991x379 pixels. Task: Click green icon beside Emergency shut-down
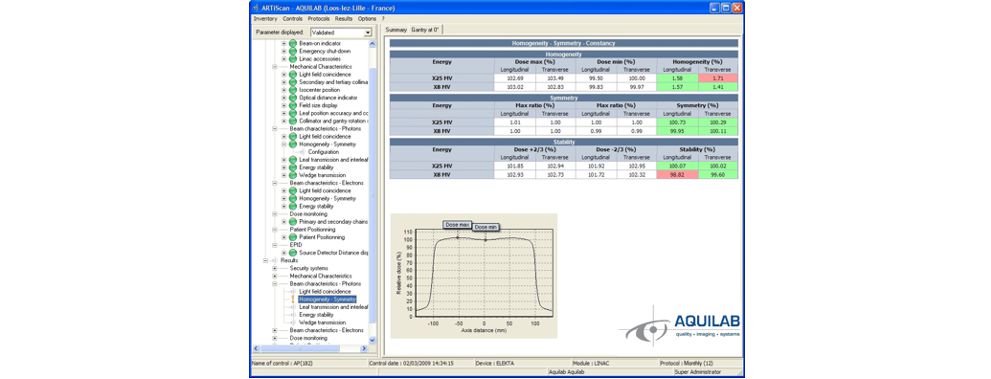coord(293,51)
